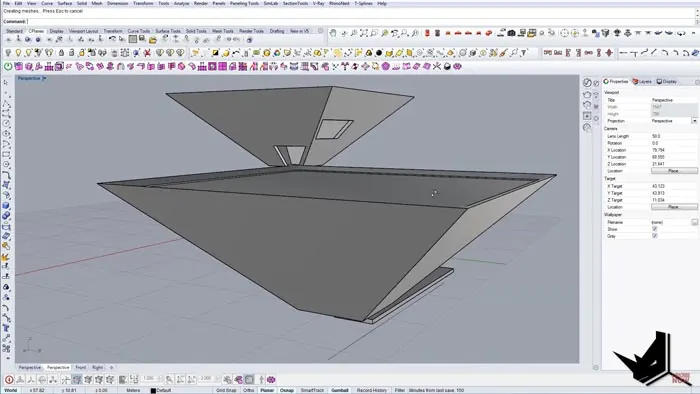Select the pointer arrow tool in left sidebar

[x=6, y=83]
